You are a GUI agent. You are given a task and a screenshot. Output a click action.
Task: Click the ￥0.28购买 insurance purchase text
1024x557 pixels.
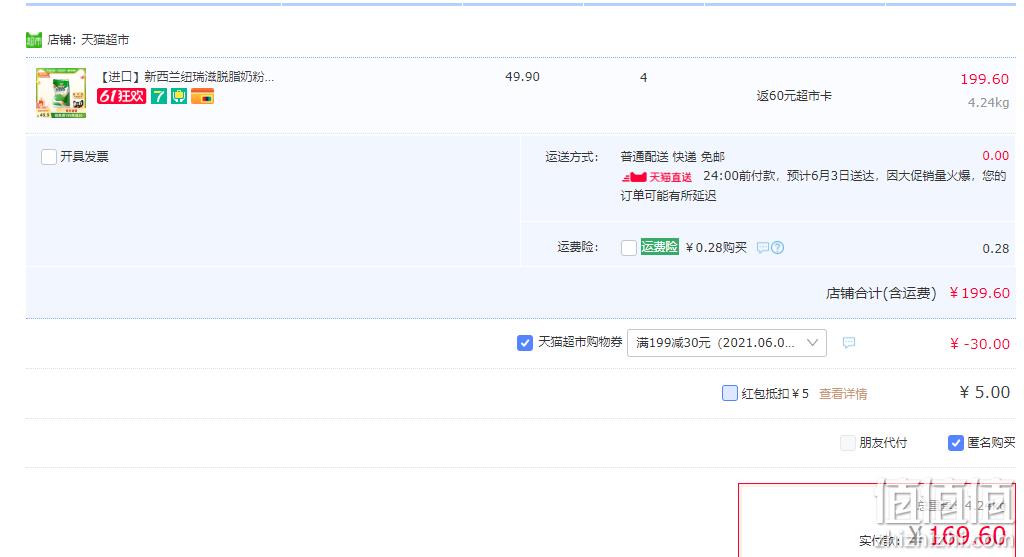point(716,247)
